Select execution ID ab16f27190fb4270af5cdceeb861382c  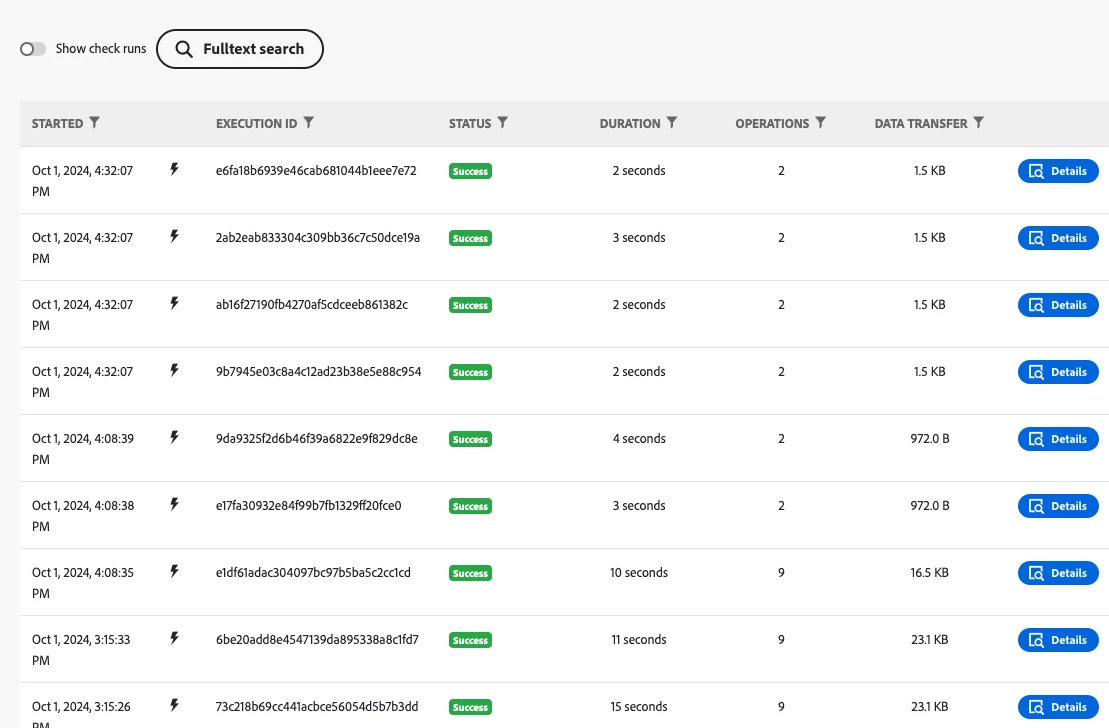point(312,305)
